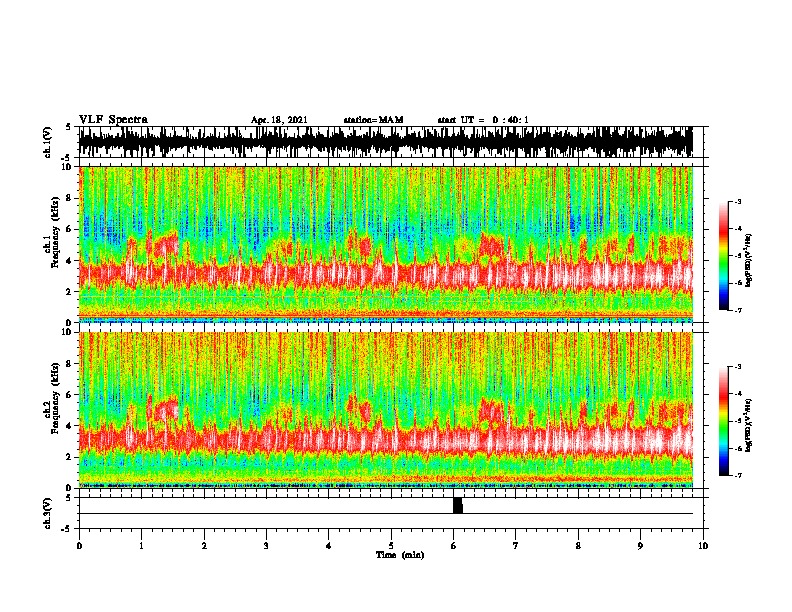Click inside the ch.1 spectrogram panel

(385, 244)
